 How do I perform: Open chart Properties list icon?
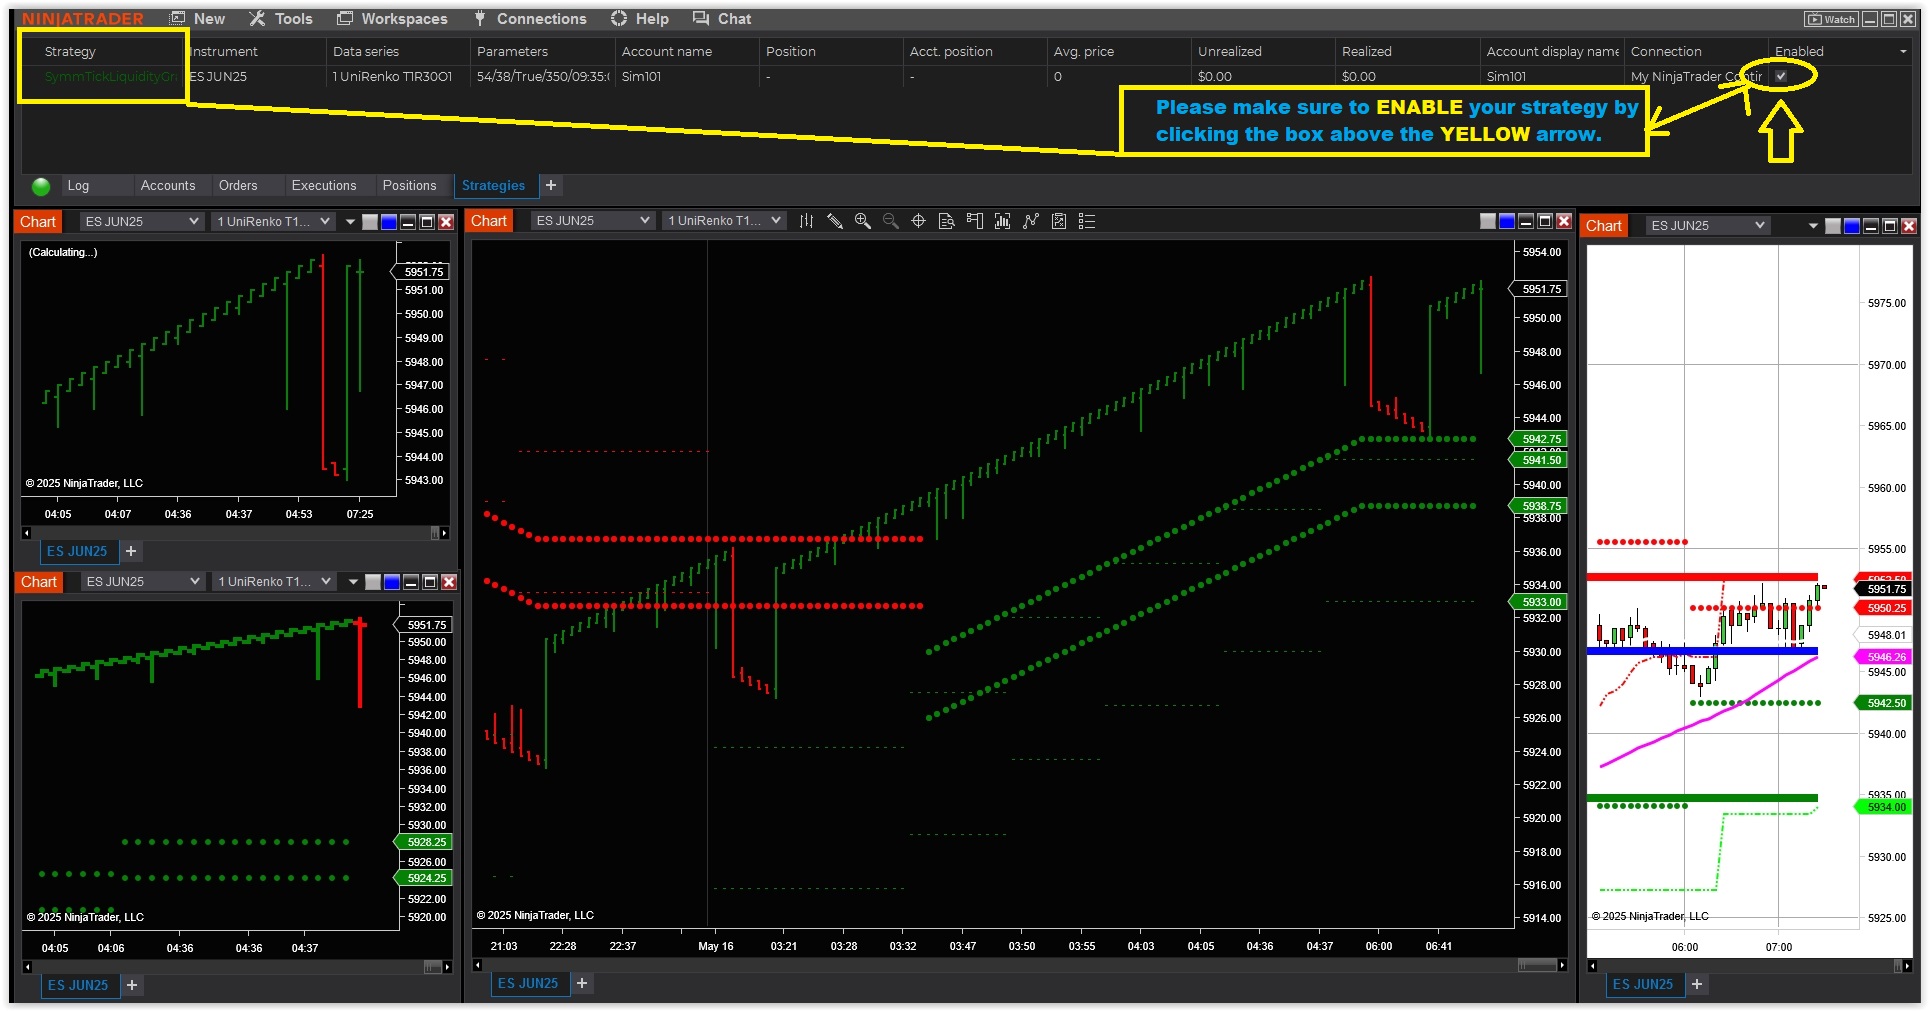1087,221
